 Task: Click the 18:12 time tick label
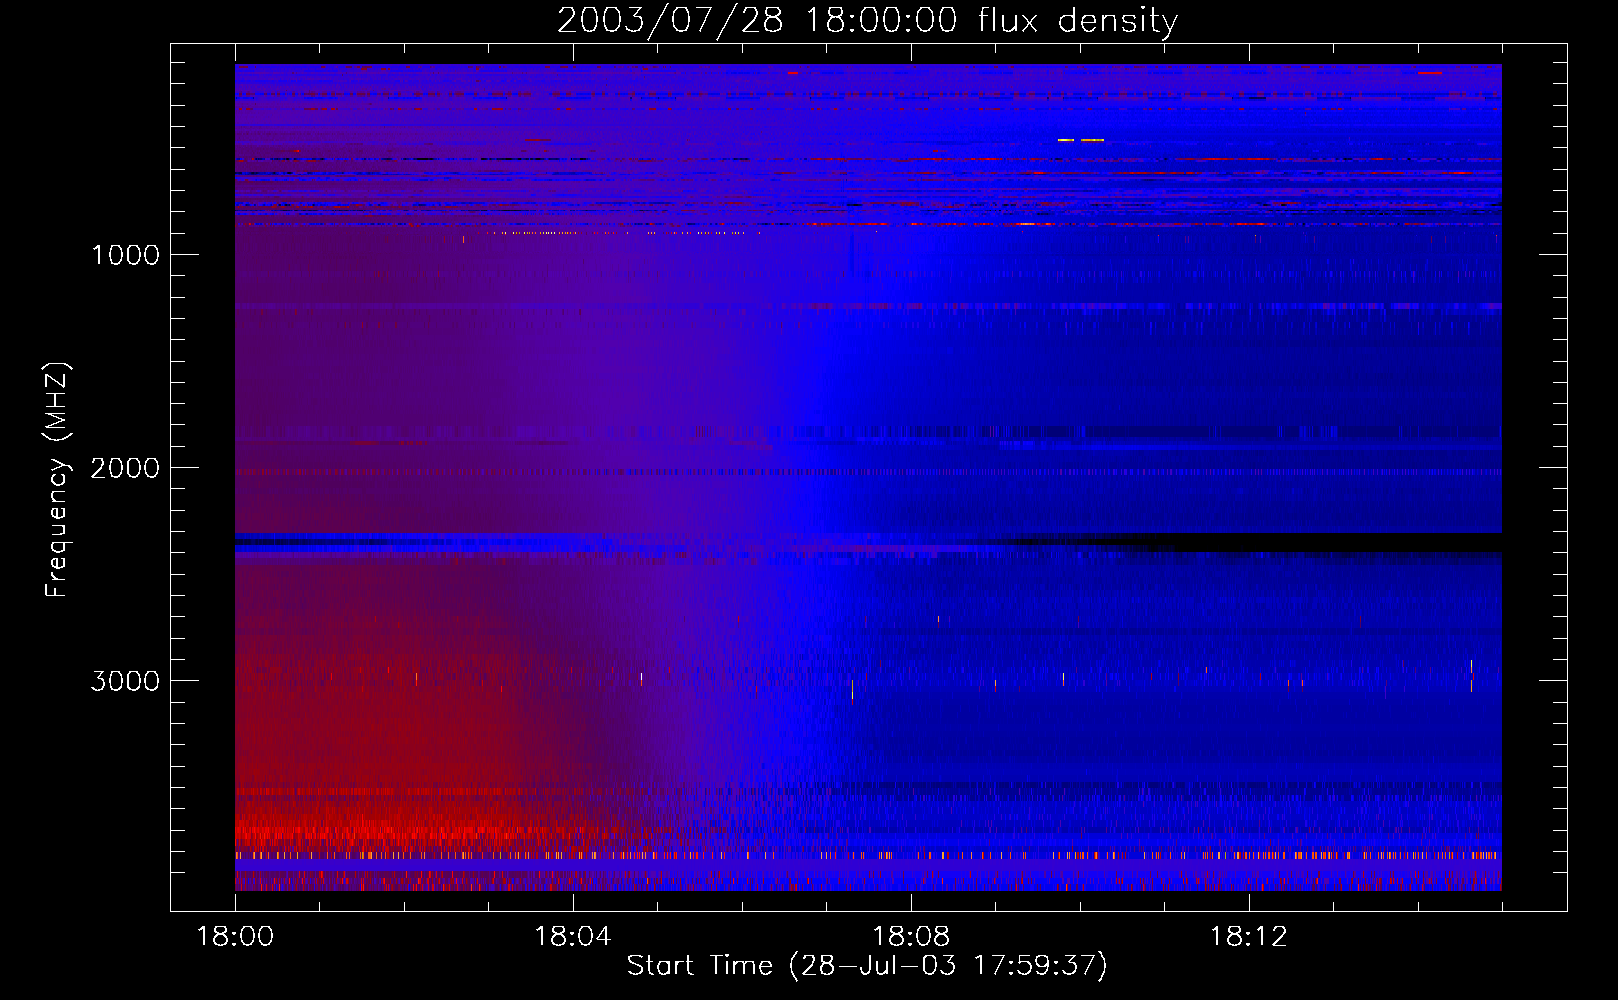click(x=1249, y=937)
